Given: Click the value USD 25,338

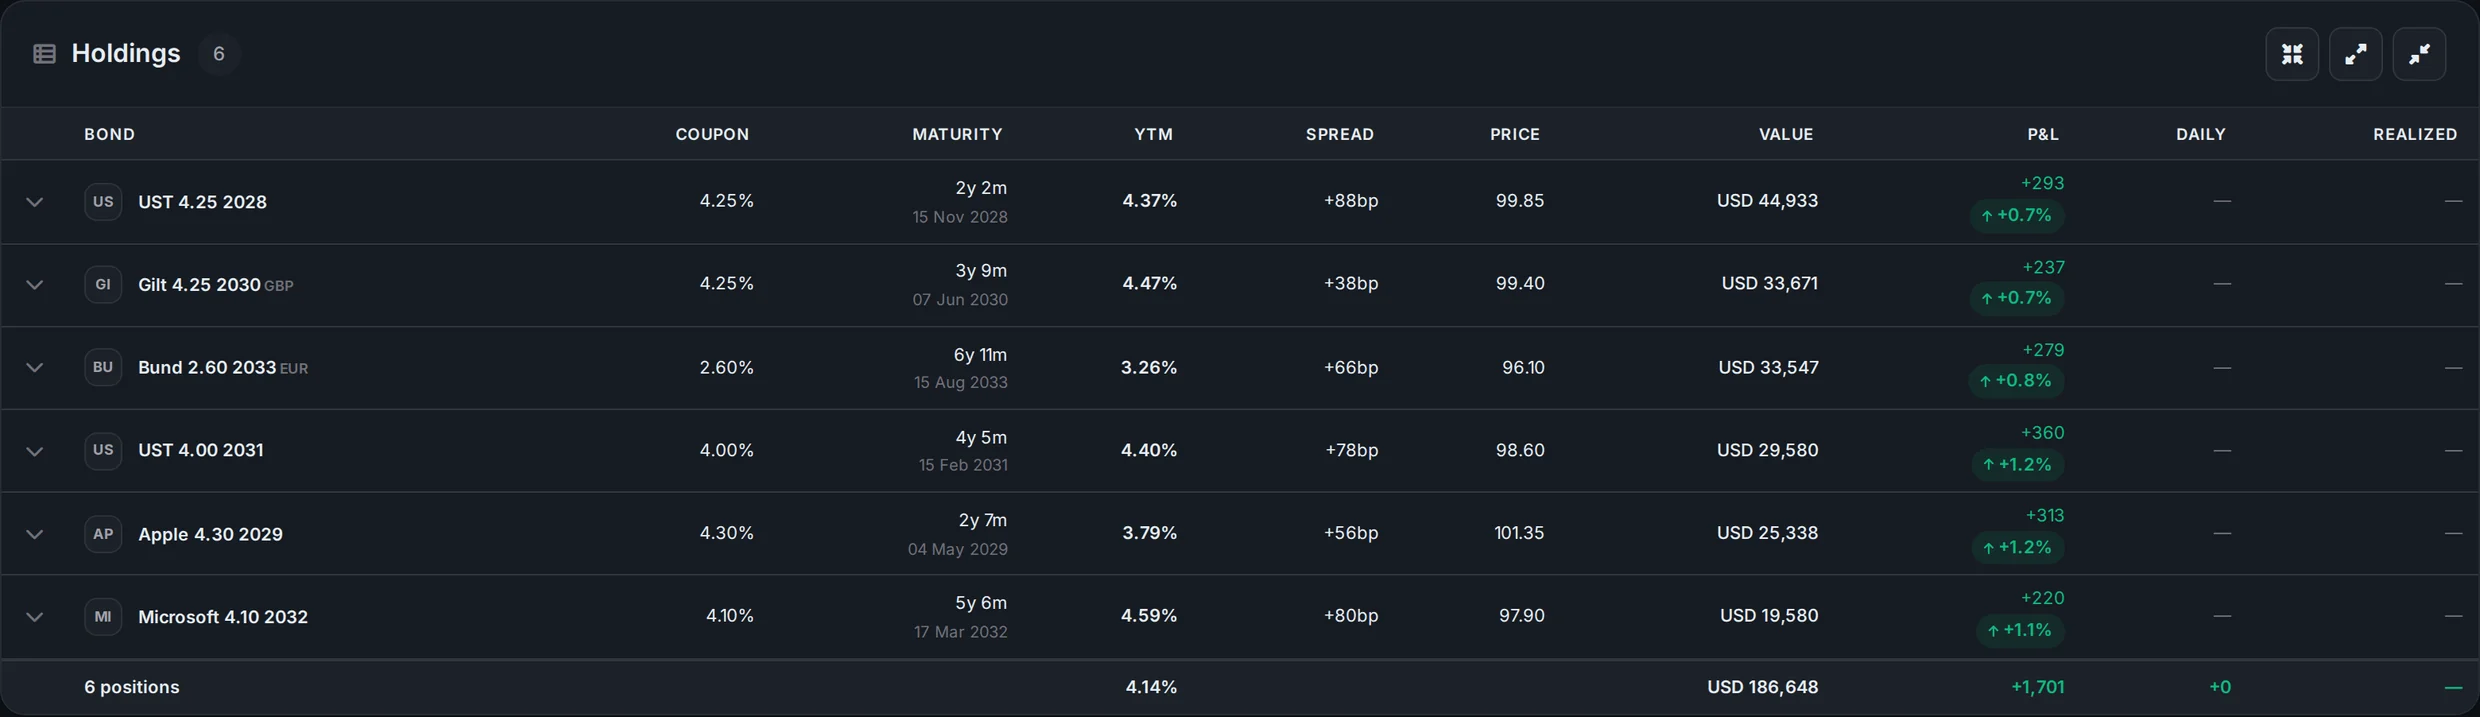Looking at the screenshot, I should [x=1767, y=533].
